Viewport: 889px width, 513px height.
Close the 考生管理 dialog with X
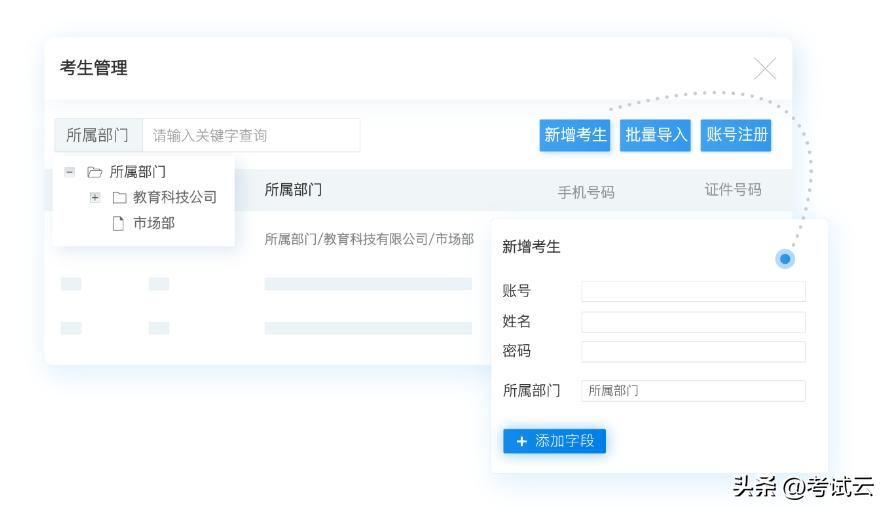click(765, 69)
